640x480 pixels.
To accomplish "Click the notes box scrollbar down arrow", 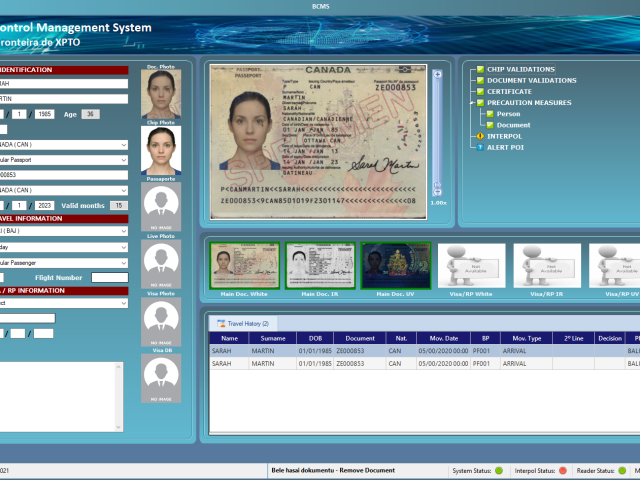I will coord(119,427).
